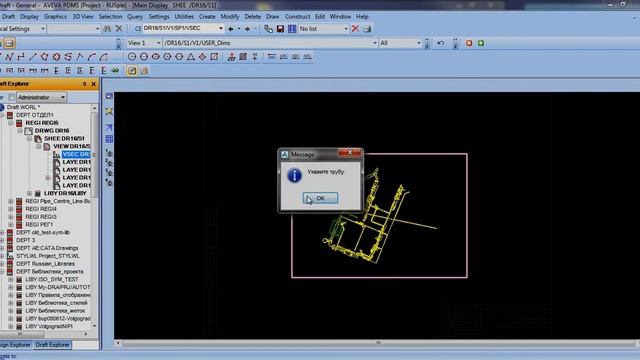Click the Draft Explorer vertical scrollbar
640x360 pixels.
[94, 155]
